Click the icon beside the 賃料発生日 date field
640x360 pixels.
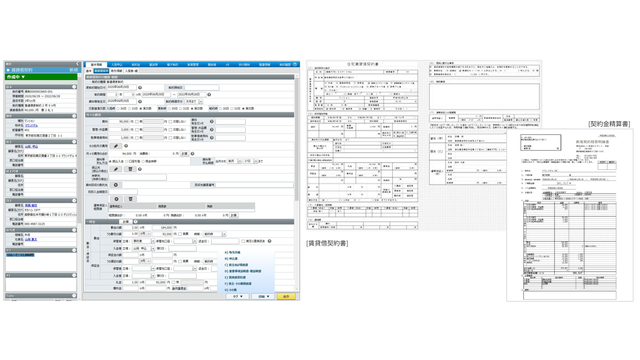[x=140, y=102]
